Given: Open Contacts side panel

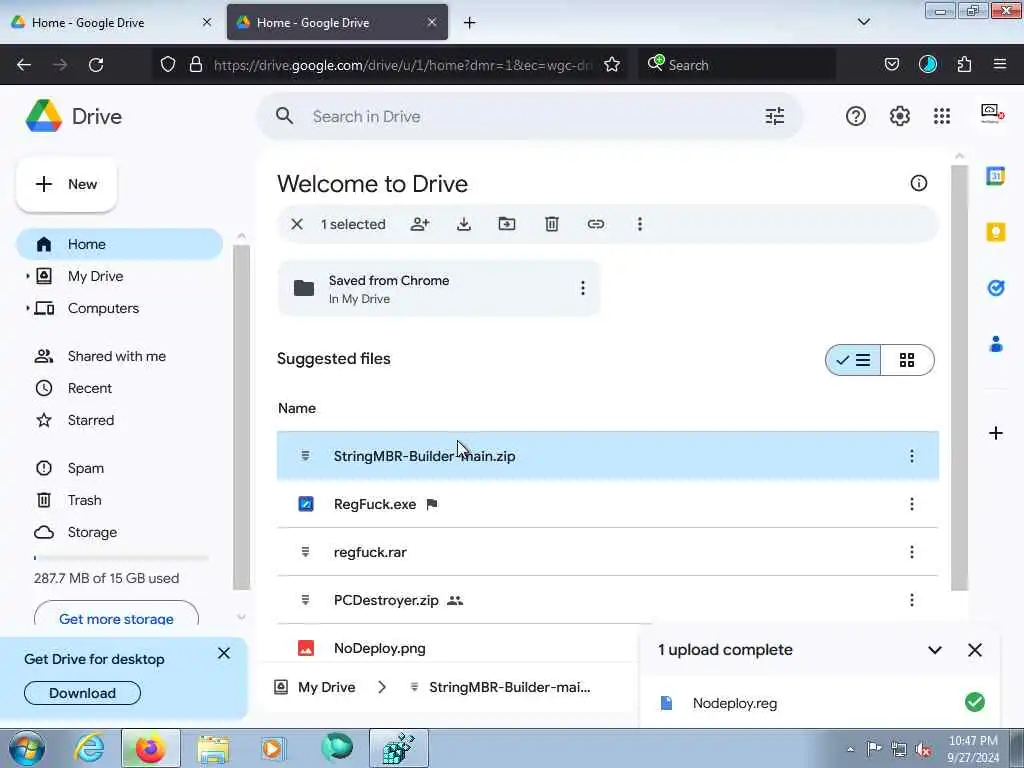Looking at the screenshot, I should coord(995,344).
